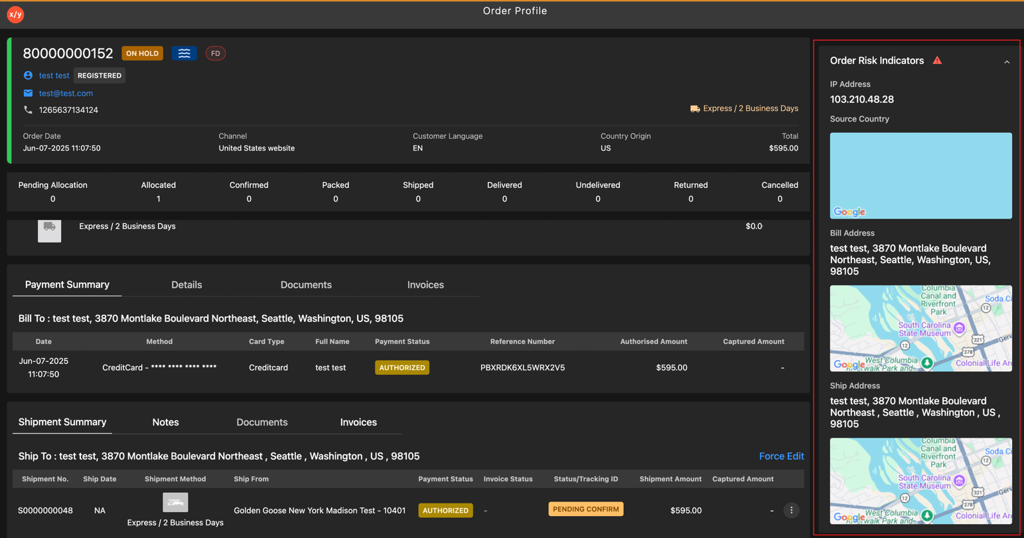Click the Express shipping thumbnail icon
The height and width of the screenshot is (538, 1024).
(x=50, y=230)
